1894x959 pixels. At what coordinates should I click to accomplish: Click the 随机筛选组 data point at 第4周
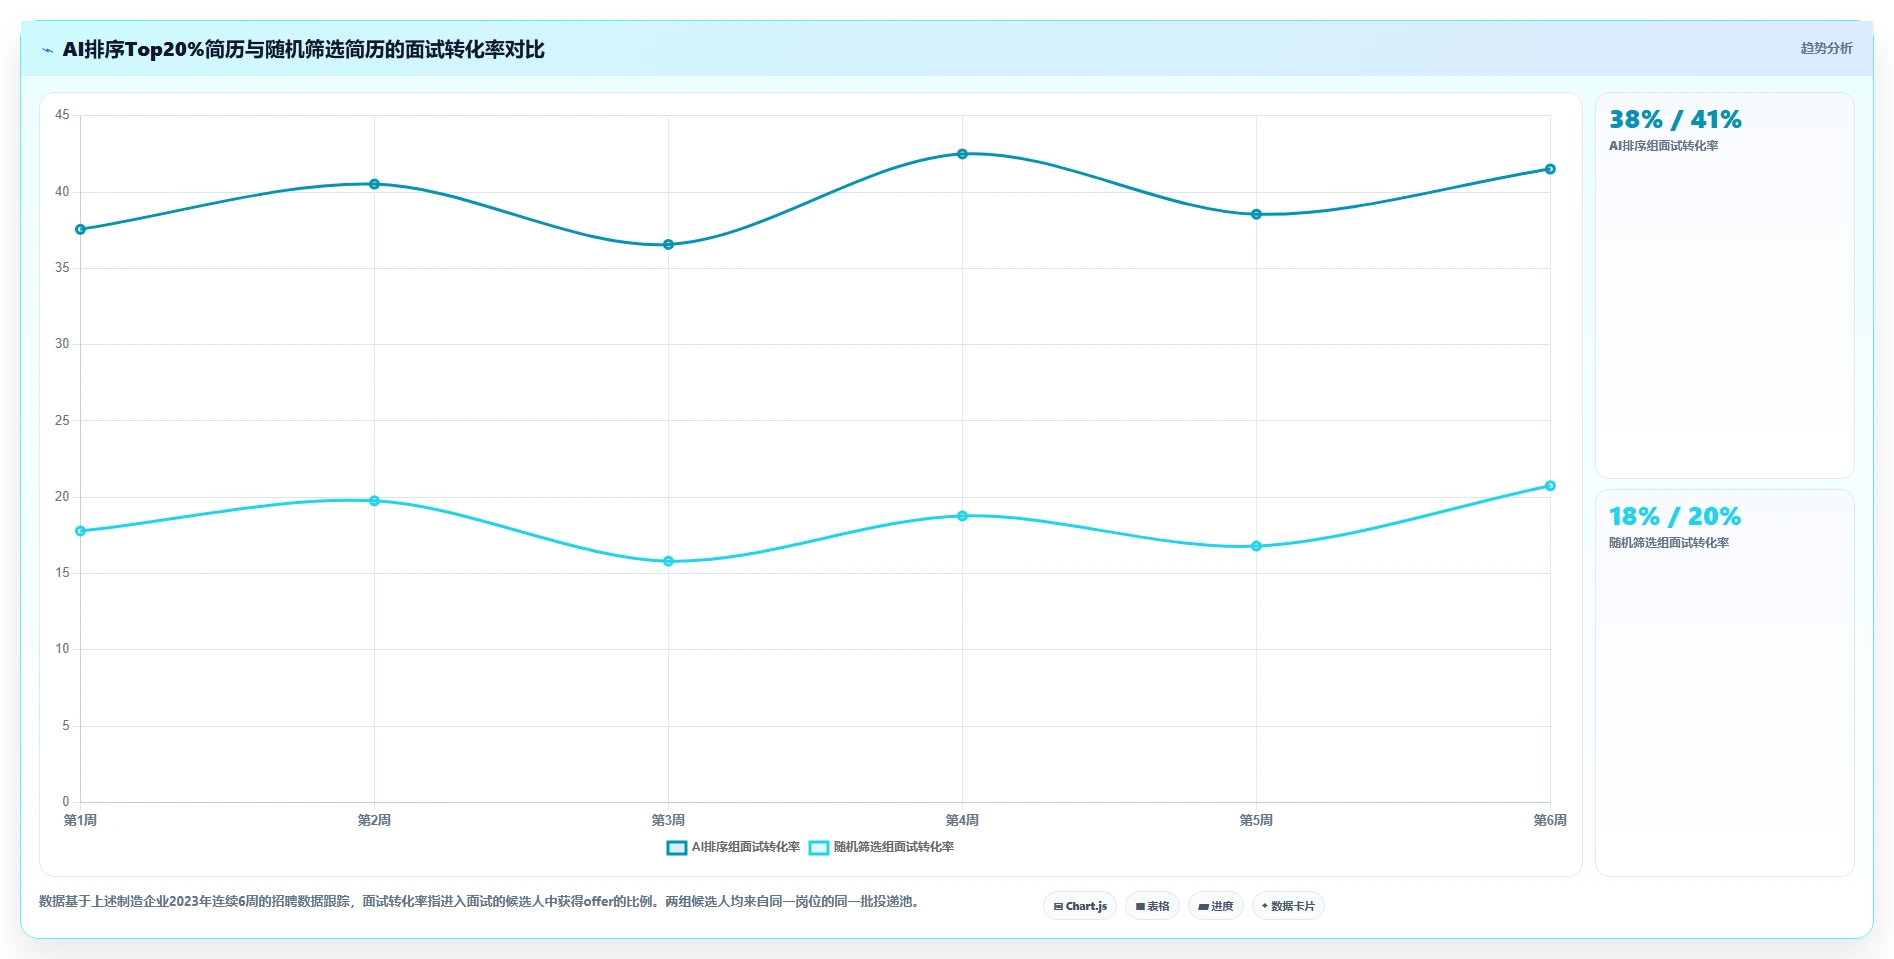pos(963,516)
